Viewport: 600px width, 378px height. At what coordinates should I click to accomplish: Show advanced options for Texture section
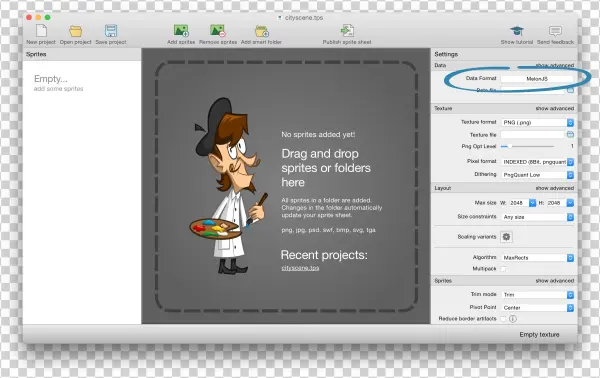pyautogui.click(x=554, y=109)
